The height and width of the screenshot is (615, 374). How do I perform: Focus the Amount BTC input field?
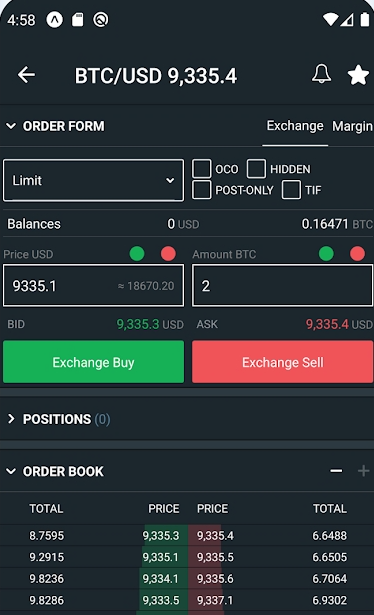282,286
